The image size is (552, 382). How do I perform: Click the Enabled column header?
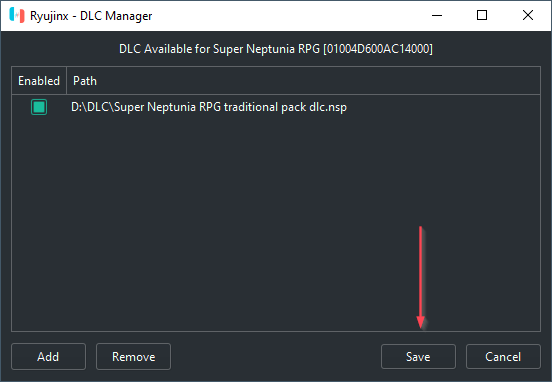(39, 81)
